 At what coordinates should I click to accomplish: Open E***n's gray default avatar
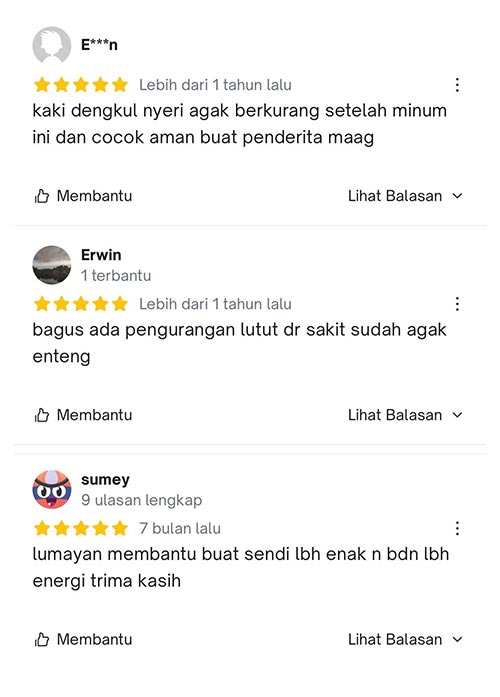(52, 45)
